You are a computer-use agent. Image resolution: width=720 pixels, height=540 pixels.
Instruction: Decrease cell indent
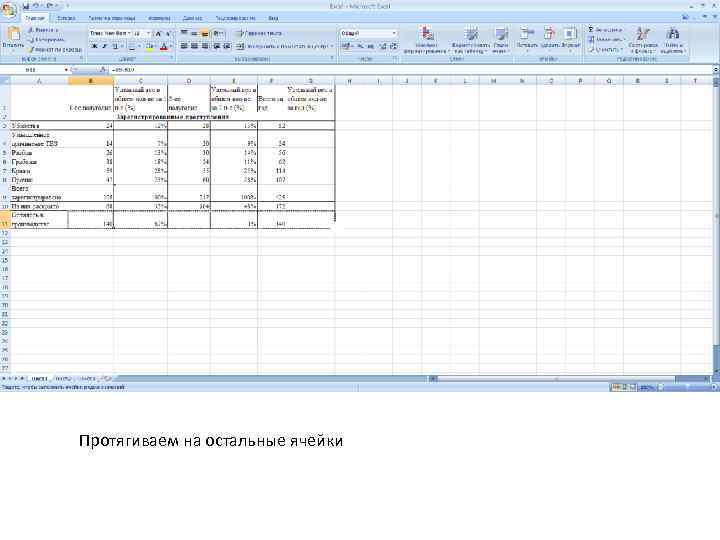216,46
